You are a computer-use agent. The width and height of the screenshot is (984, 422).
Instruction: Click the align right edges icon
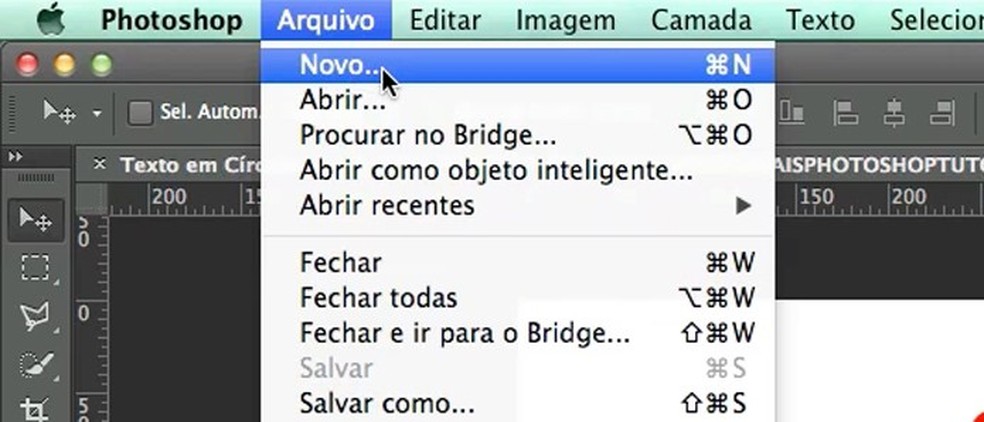(x=942, y=113)
